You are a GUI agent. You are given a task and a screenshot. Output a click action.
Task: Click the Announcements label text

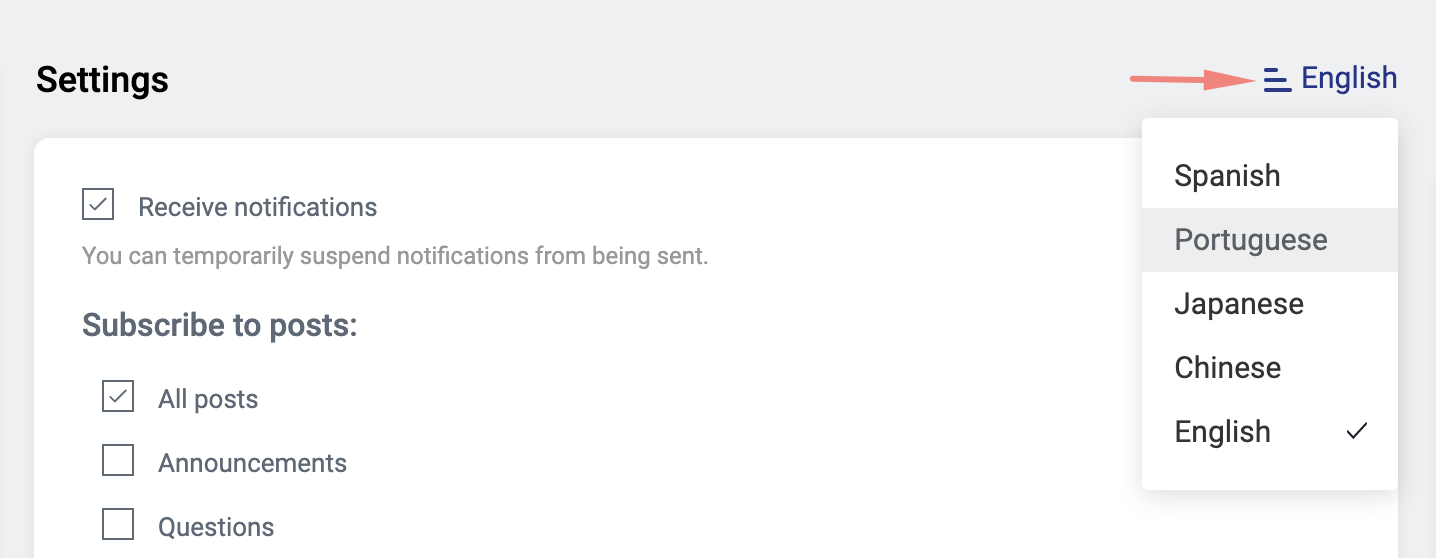click(x=252, y=464)
